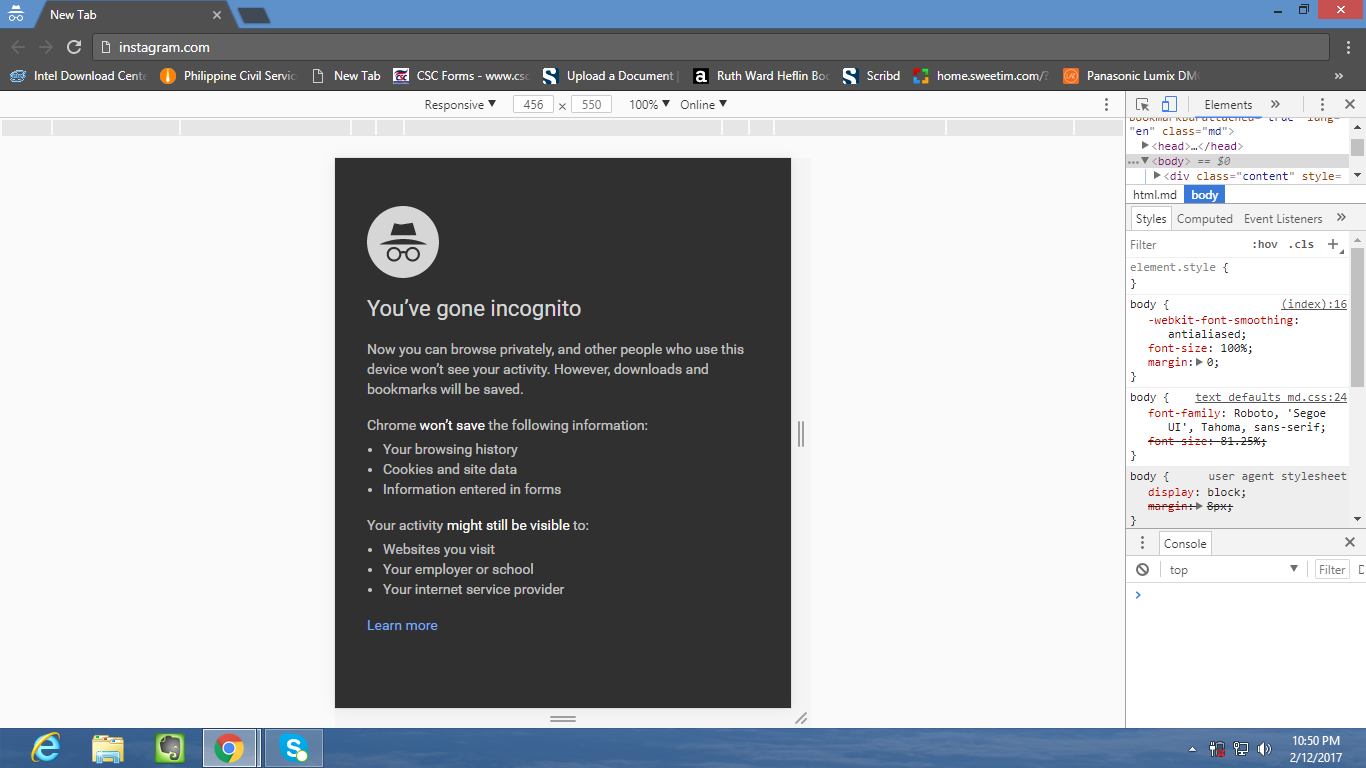Open DevTools customize menu (three dots)
This screenshot has width=1366, height=768.
(1322, 104)
